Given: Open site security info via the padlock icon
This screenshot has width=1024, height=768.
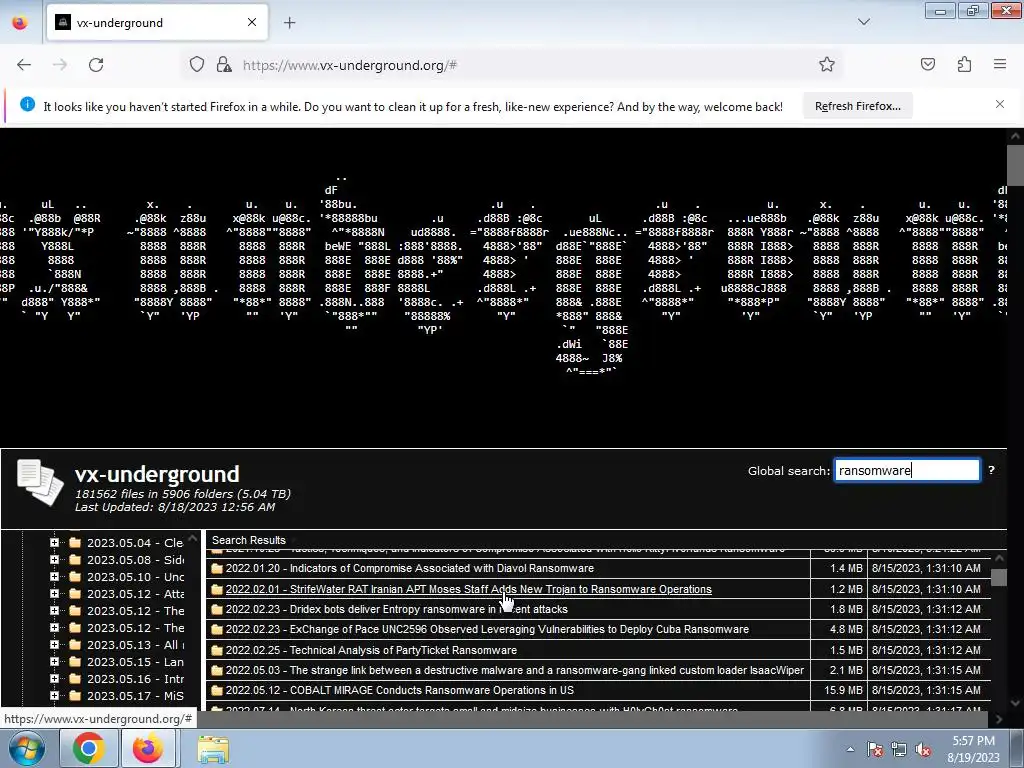Looking at the screenshot, I should [x=224, y=65].
